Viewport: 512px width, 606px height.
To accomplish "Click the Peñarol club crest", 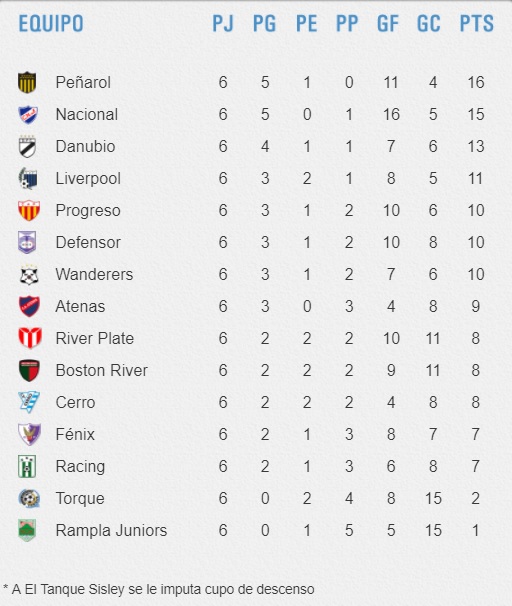I will coord(27,82).
